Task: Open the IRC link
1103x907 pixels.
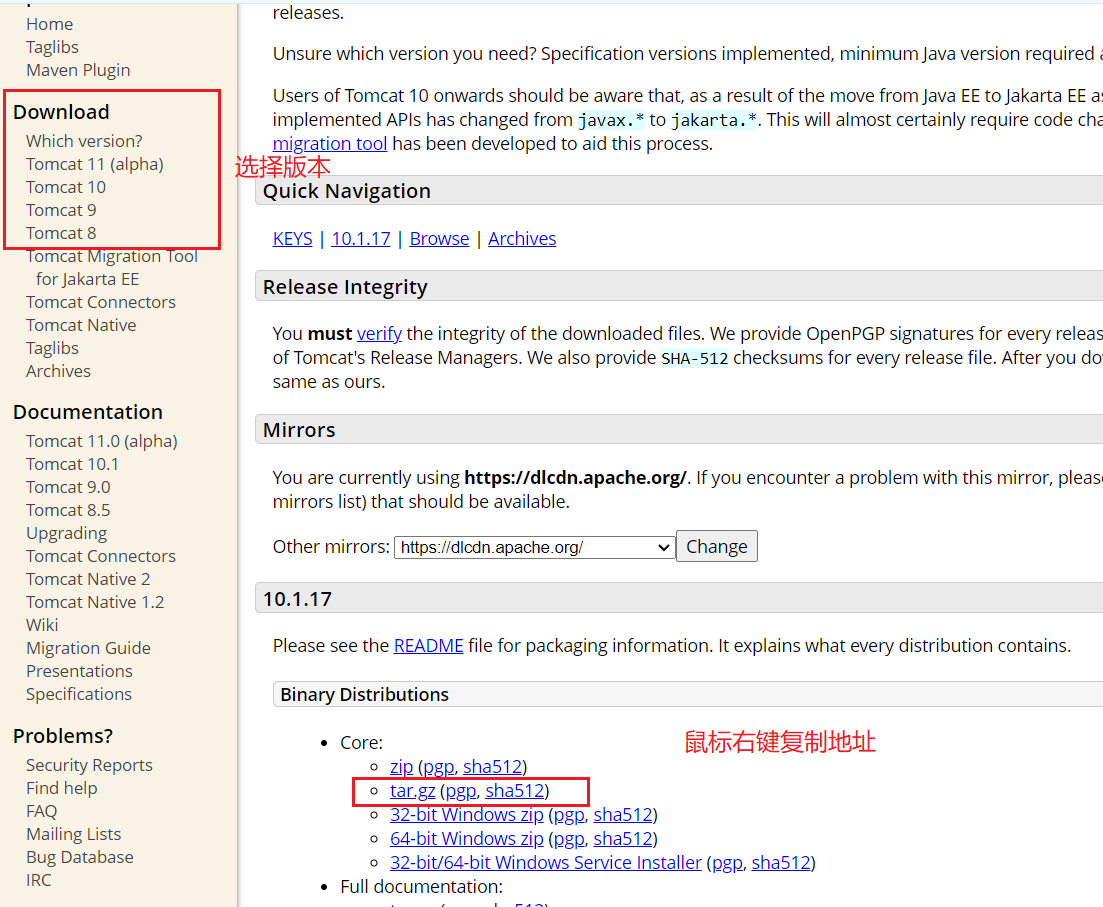Action: coord(39,880)
